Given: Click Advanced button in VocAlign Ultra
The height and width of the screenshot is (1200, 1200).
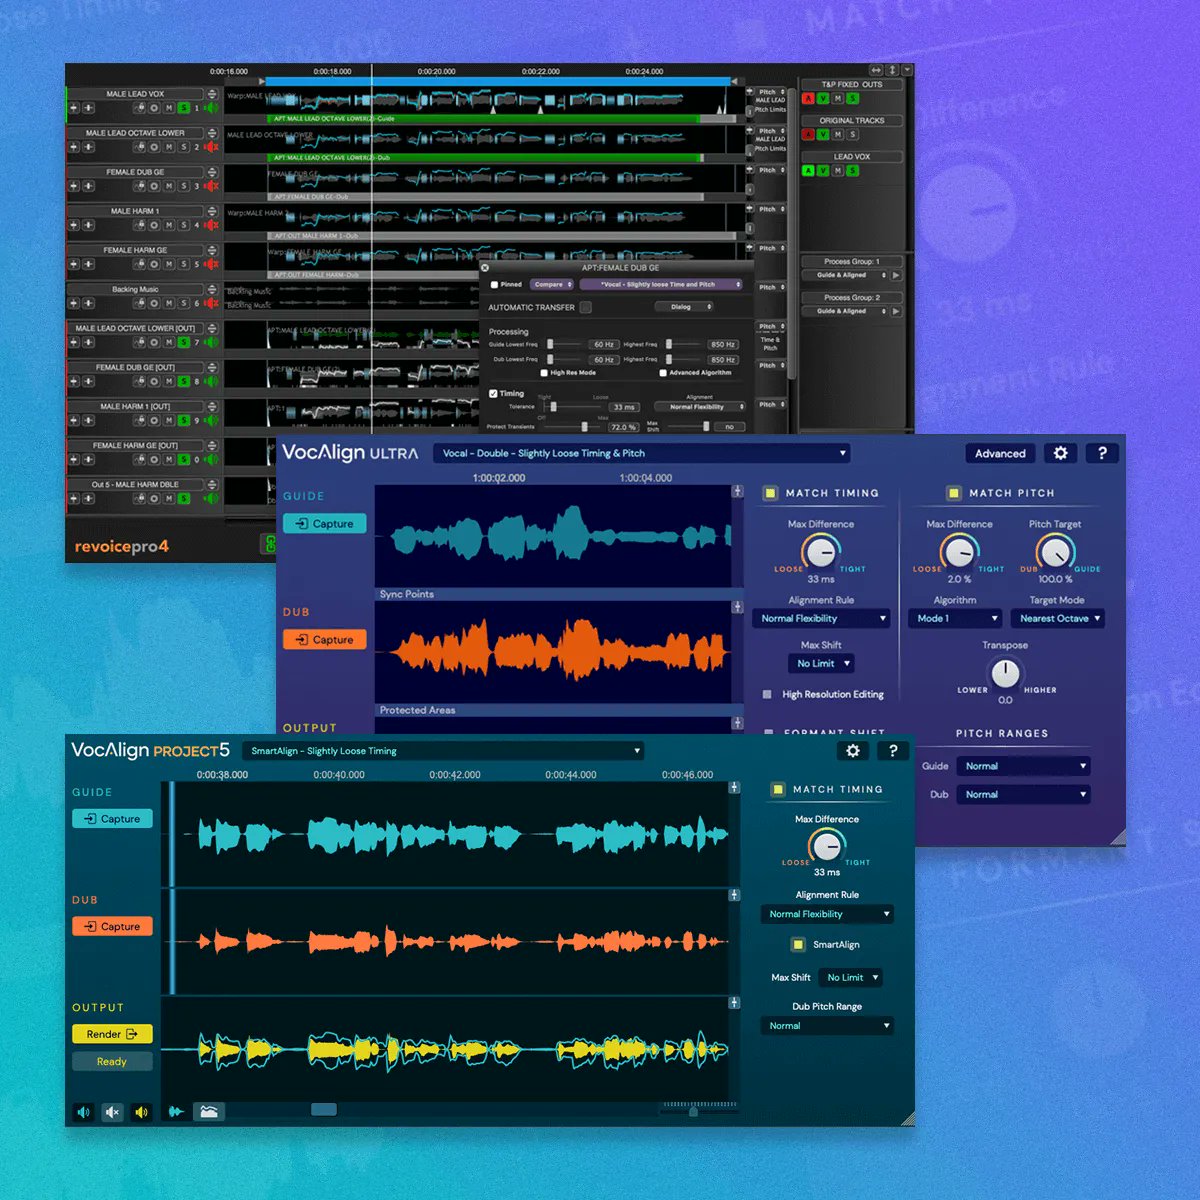Looking at the screenshot, I should pyautogui.click(x=1000, y=453).
